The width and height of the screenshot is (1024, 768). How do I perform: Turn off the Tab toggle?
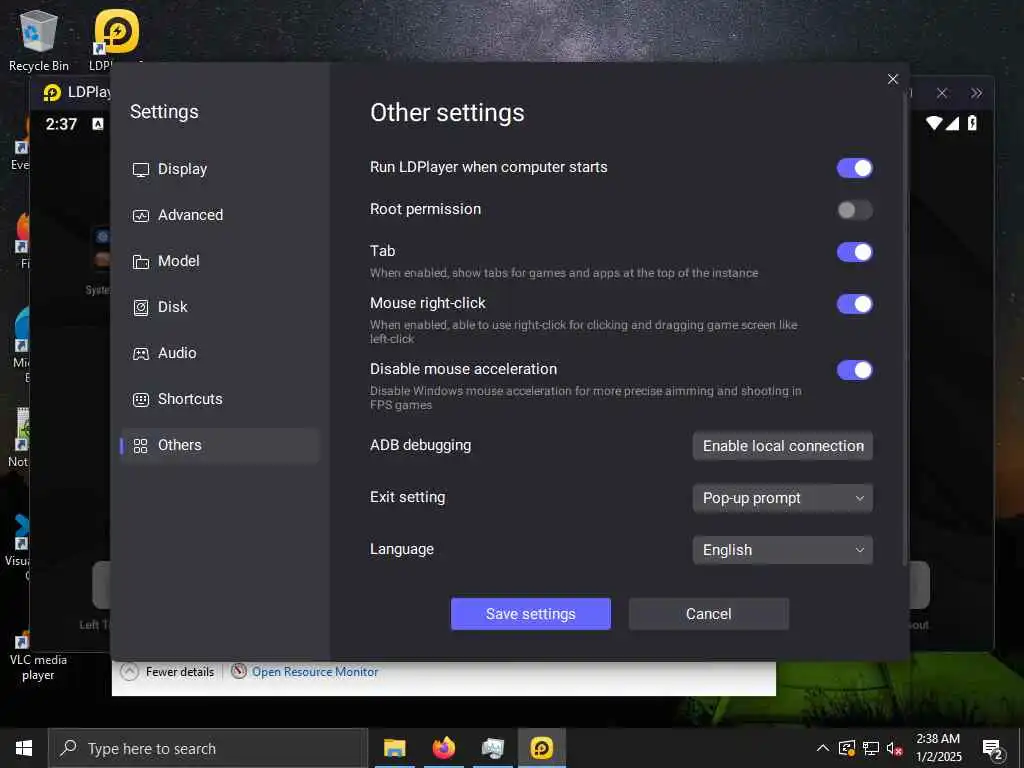pos(854,252)
